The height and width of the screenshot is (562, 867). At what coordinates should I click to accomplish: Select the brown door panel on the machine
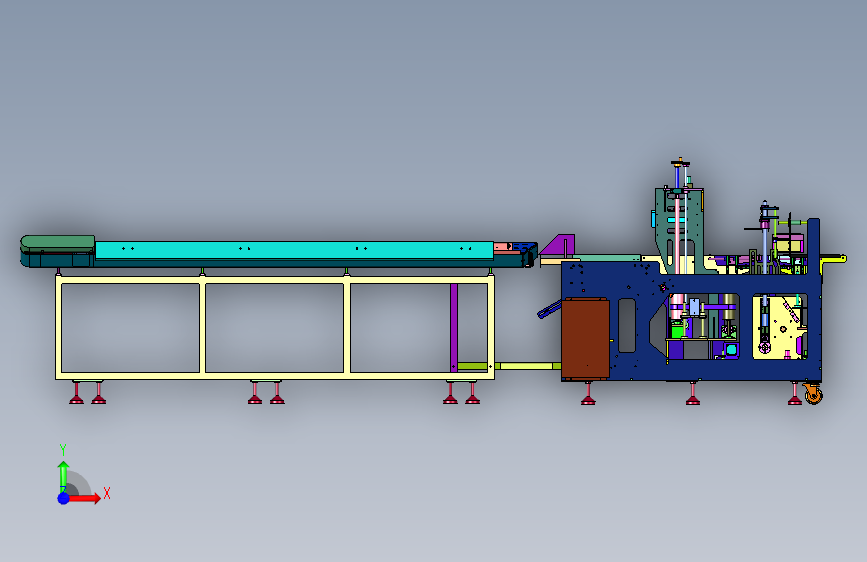(x=586, y=339)
